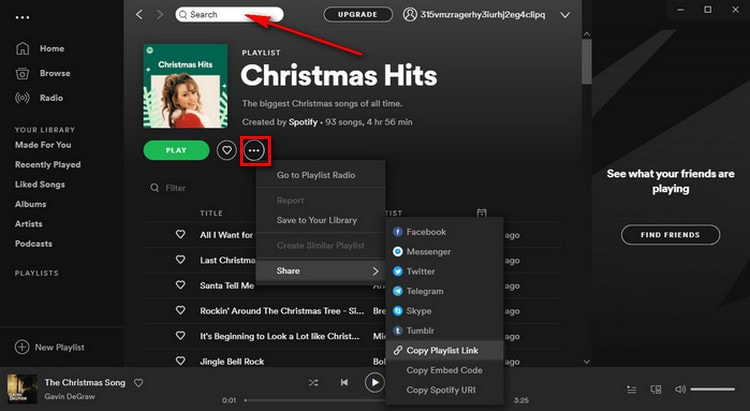Screen dimensions: 750x411
Task: Open artist Gavin DeGraw link
Action: [x=70, y=396]
